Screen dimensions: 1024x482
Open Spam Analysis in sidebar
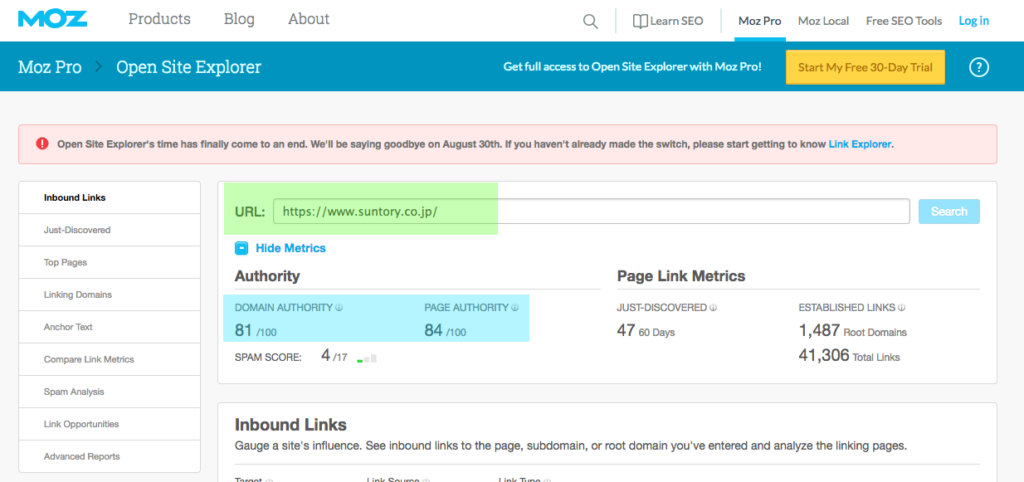(x=110, y=392)
